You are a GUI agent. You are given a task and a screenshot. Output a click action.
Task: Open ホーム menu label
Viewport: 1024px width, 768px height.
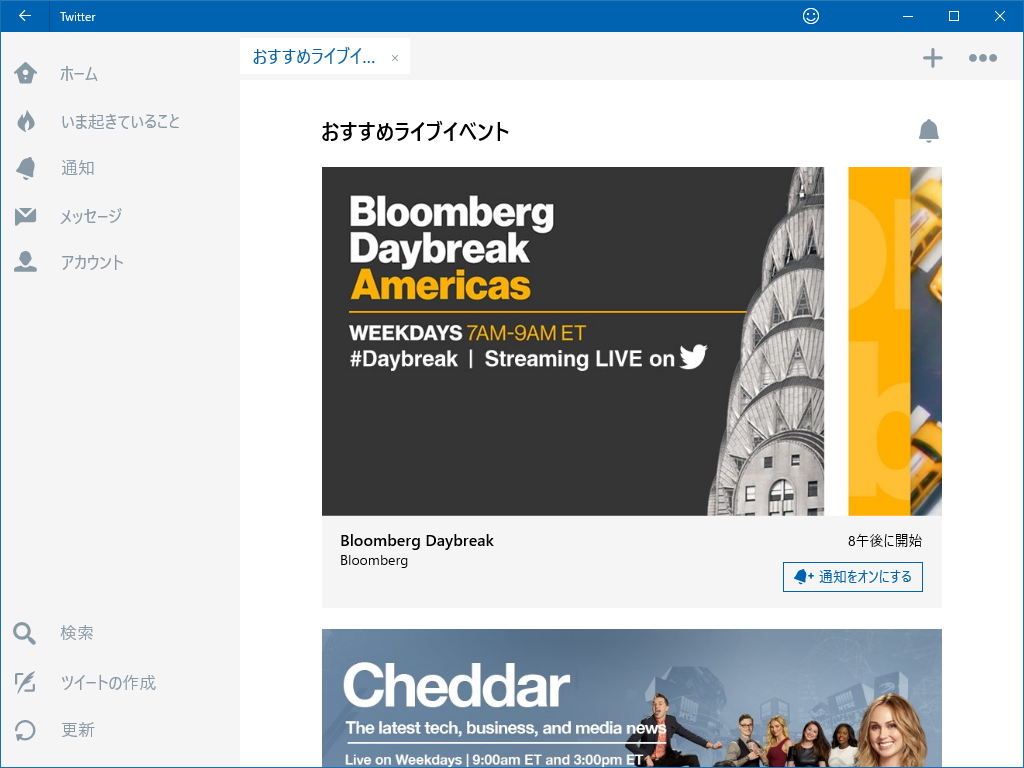[x=79, y=74]
